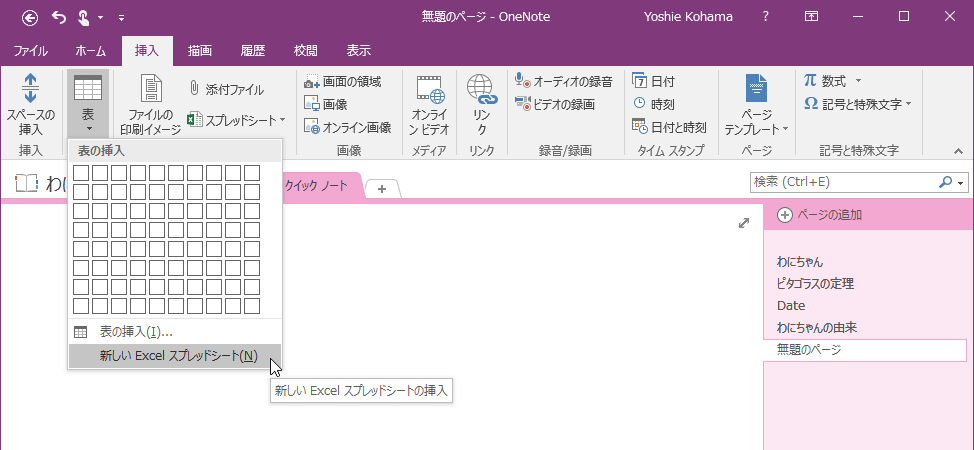This screenshot has height=450, width=974.
Task: Insert a picture with 画像
Action: (325, 104)
